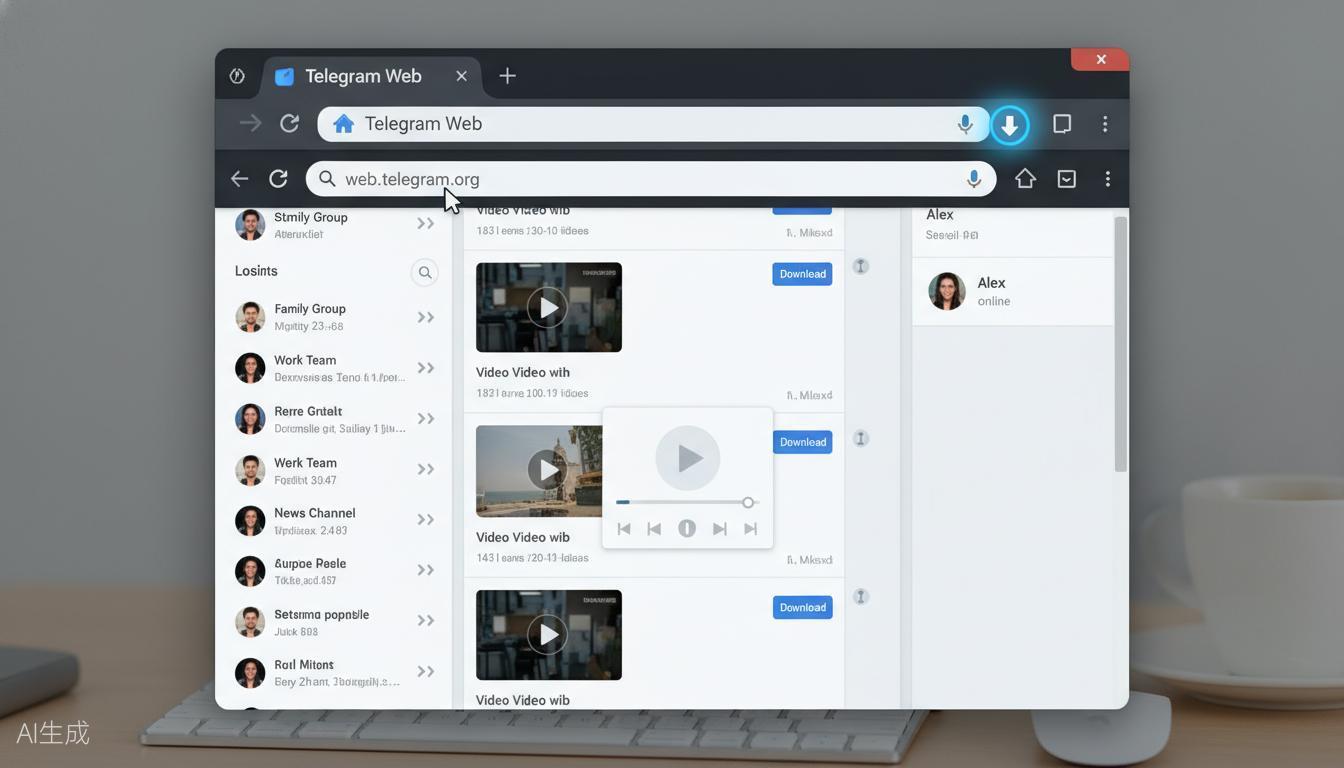Screen dimensions: 1344x768
Task: Play the first dark office video thumbnail
Action: coord(548,307)
